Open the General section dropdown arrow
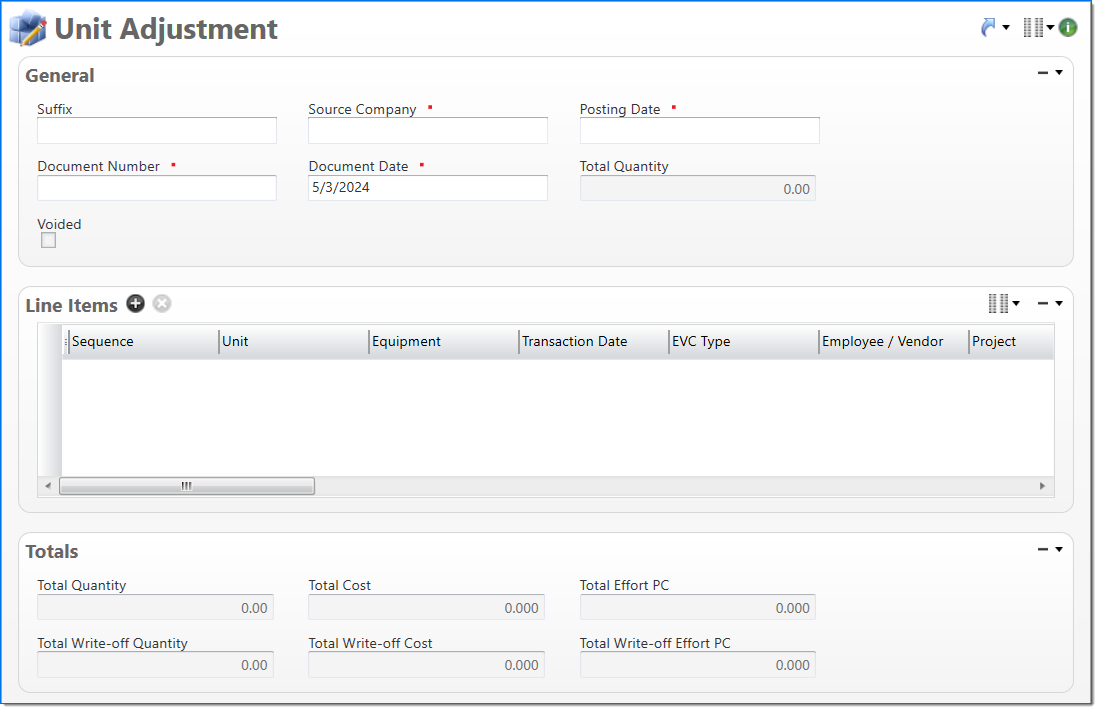The width and height of the screenshot is (1098, 710). [1059, 73]
